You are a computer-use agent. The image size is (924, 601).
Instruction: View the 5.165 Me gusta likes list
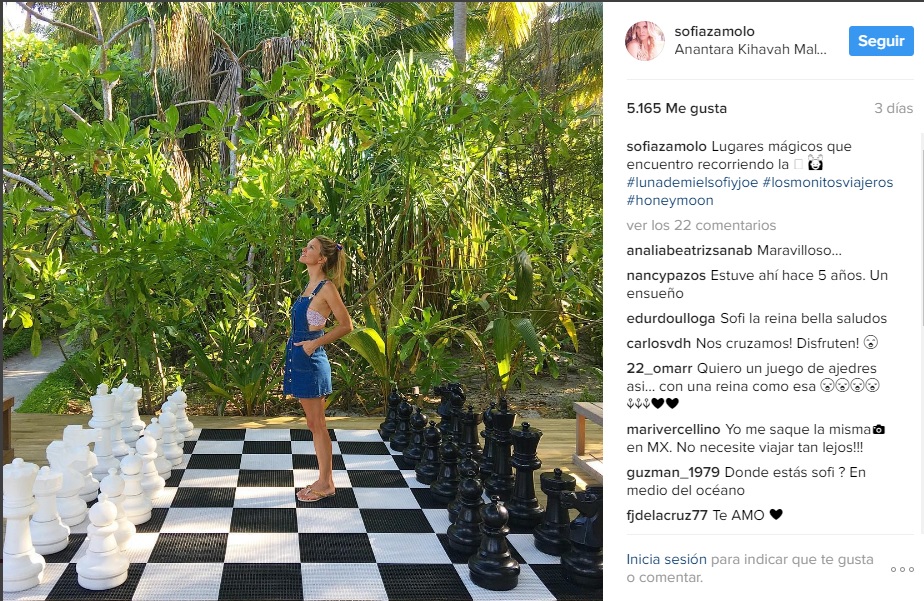point(676,108)
